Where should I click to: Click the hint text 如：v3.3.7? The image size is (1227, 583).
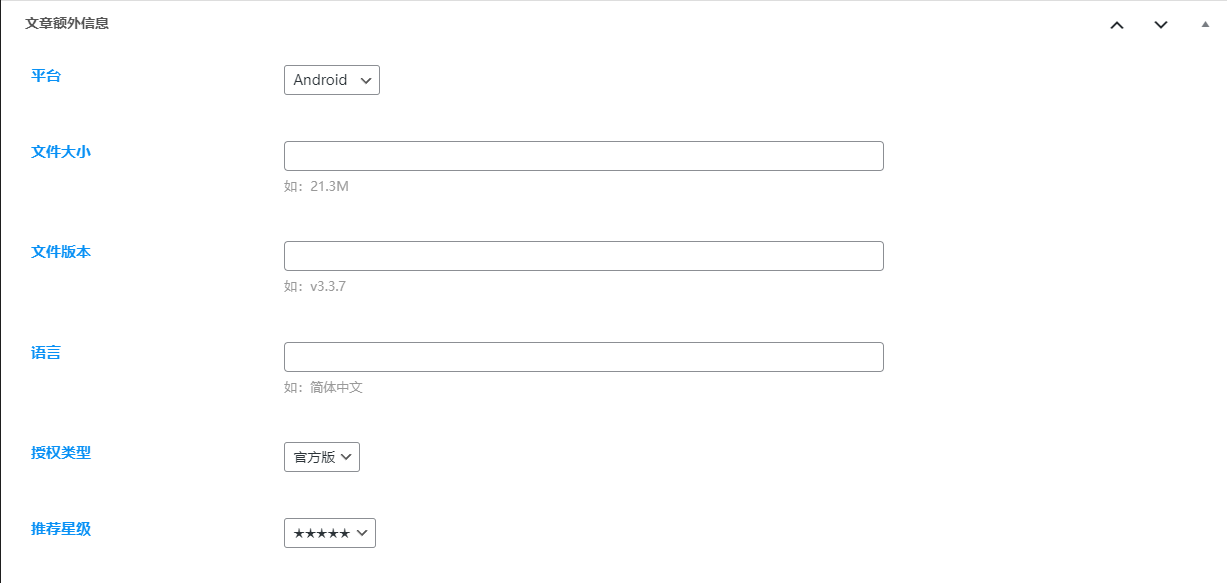314,286
